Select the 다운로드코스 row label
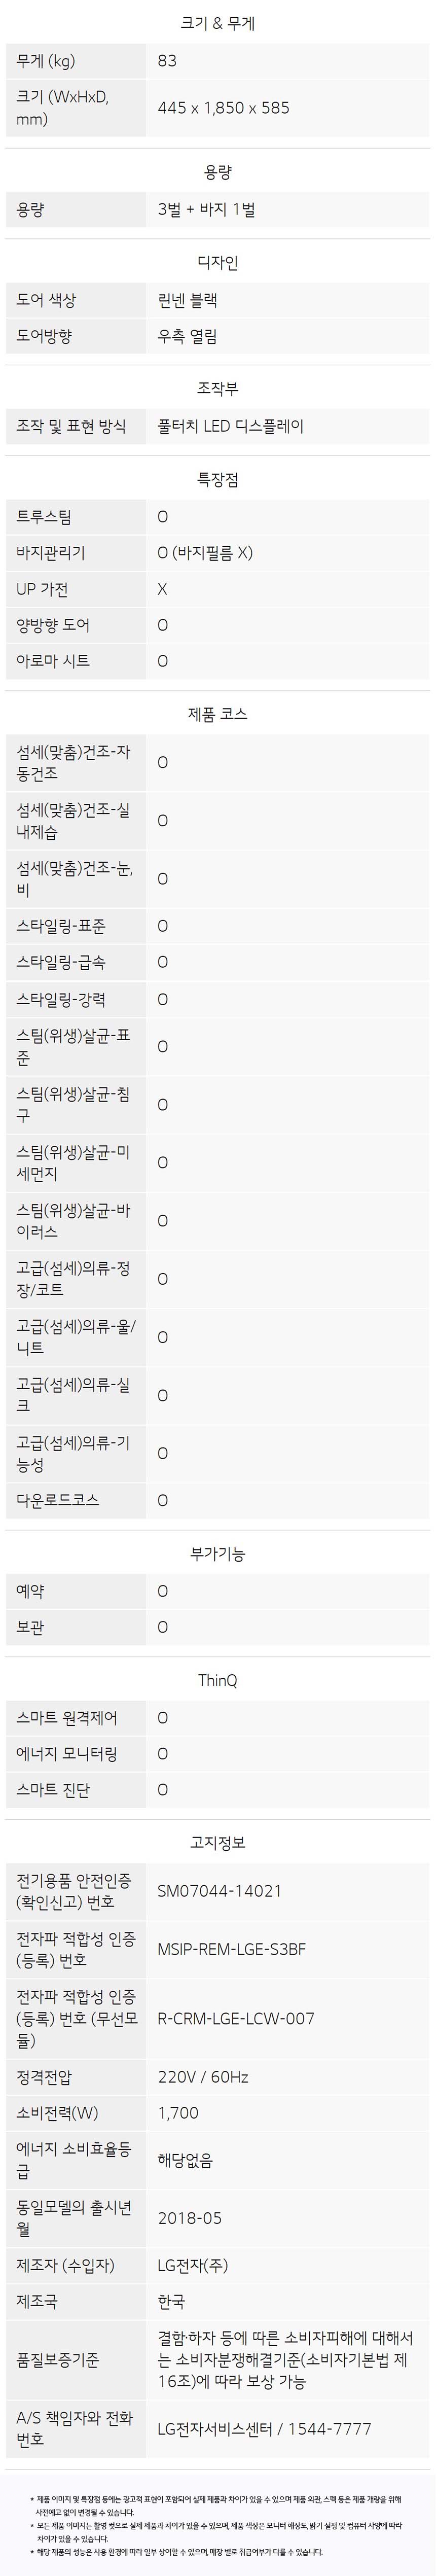 point(58,1500)
